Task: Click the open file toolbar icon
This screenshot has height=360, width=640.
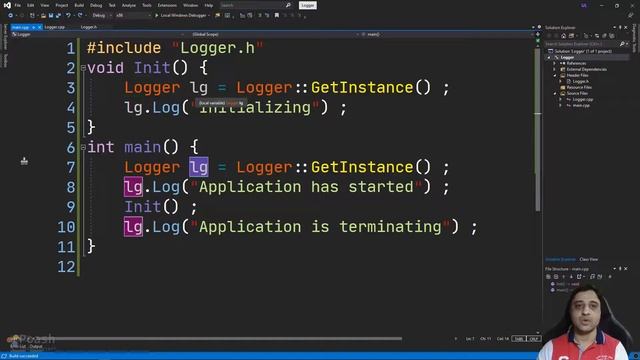Action: point(43,16)
